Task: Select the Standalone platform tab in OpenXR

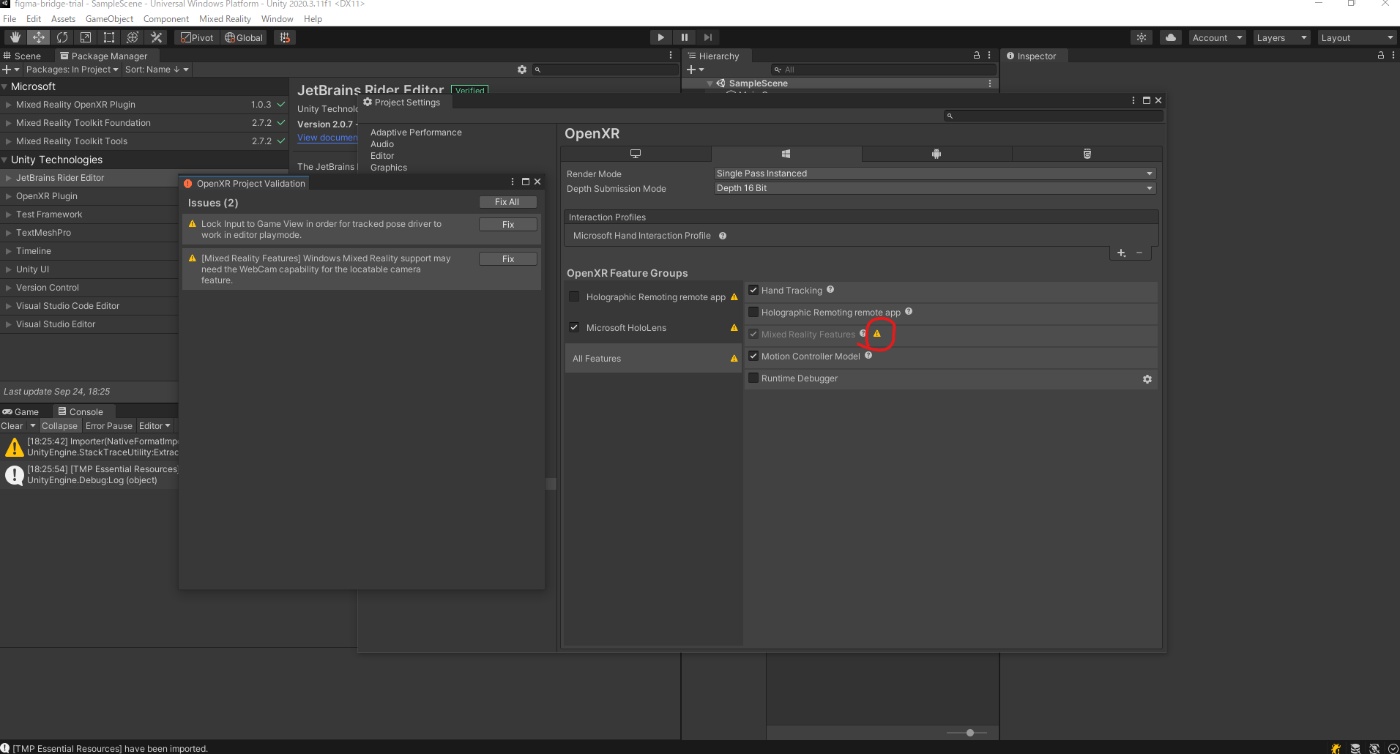Action: click(635, 154)
